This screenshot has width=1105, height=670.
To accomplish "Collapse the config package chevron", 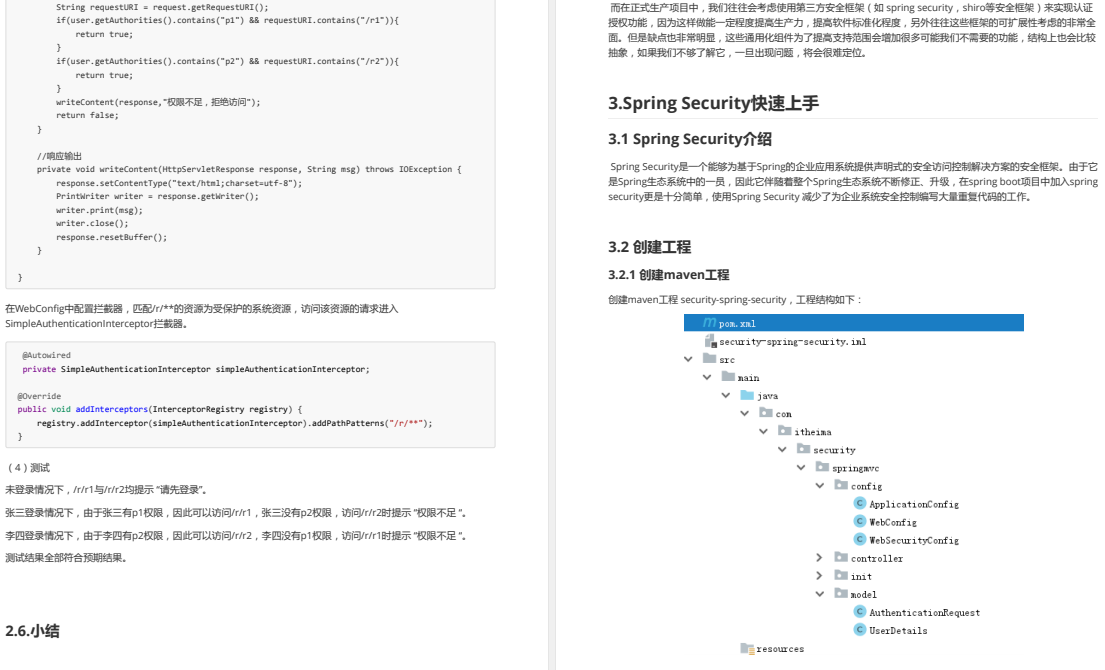I will click(820, 485).
